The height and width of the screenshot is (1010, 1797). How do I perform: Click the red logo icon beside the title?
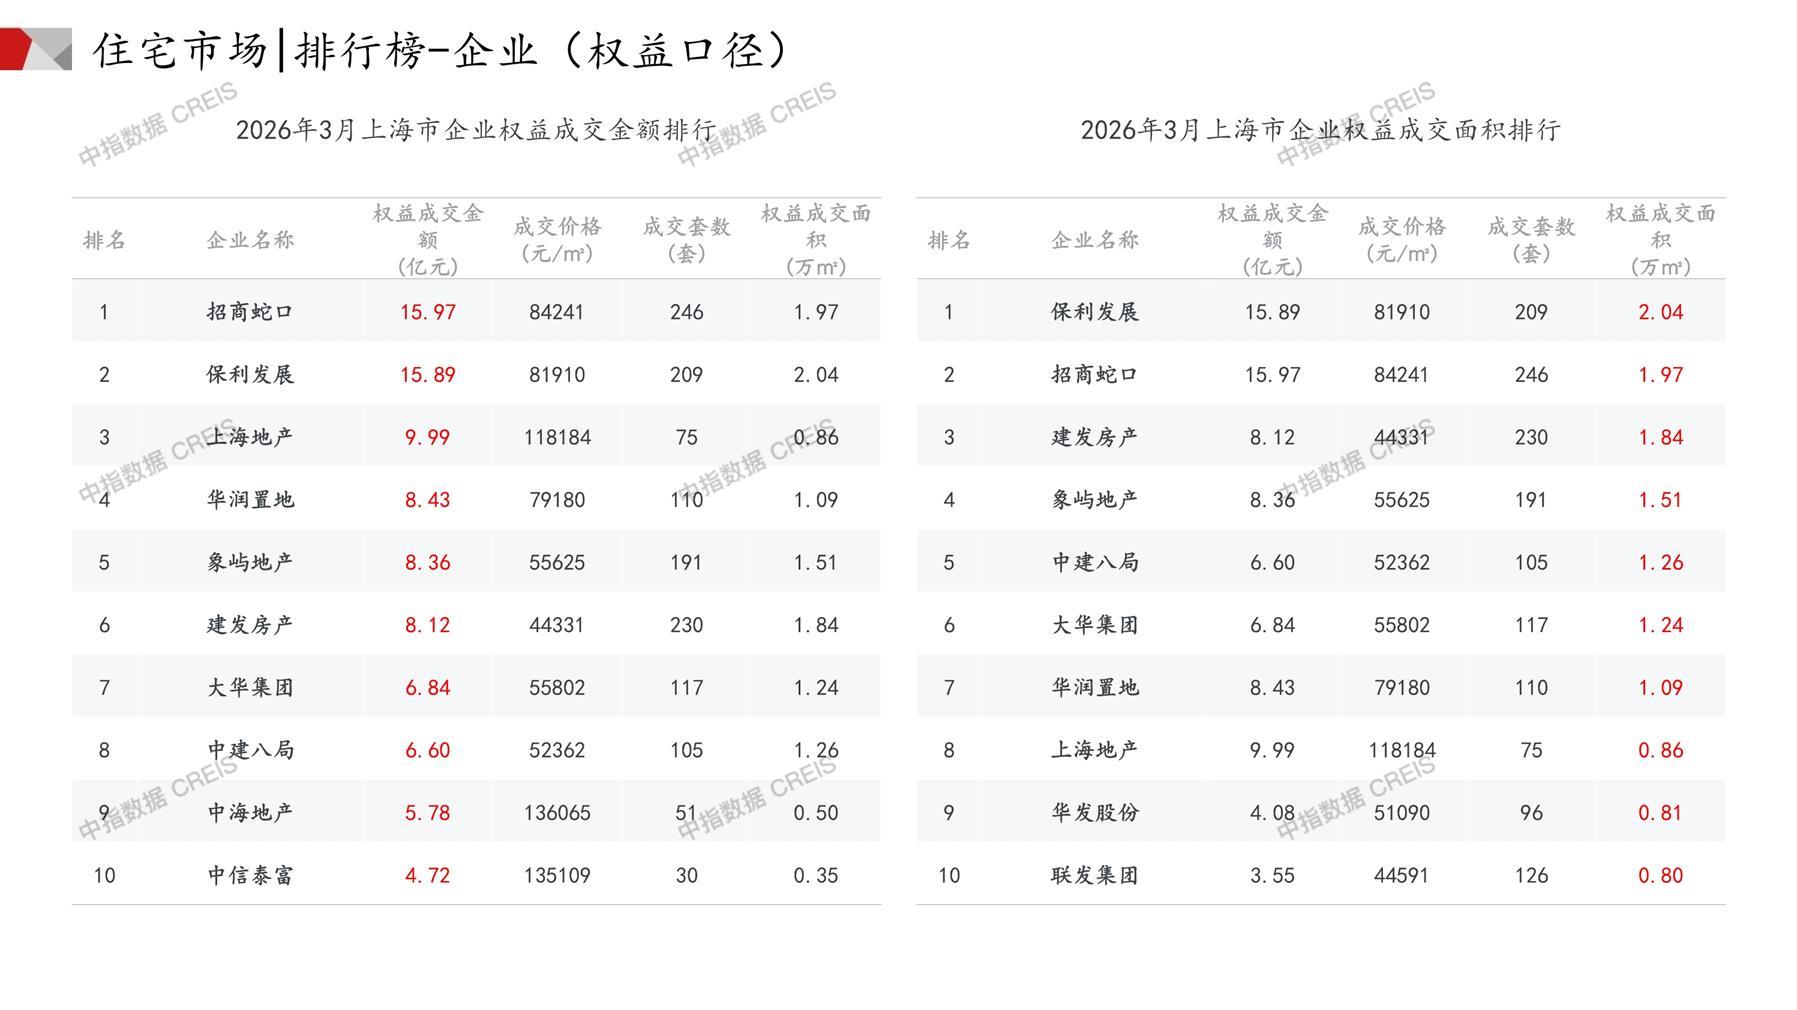[x=34, y=49]
